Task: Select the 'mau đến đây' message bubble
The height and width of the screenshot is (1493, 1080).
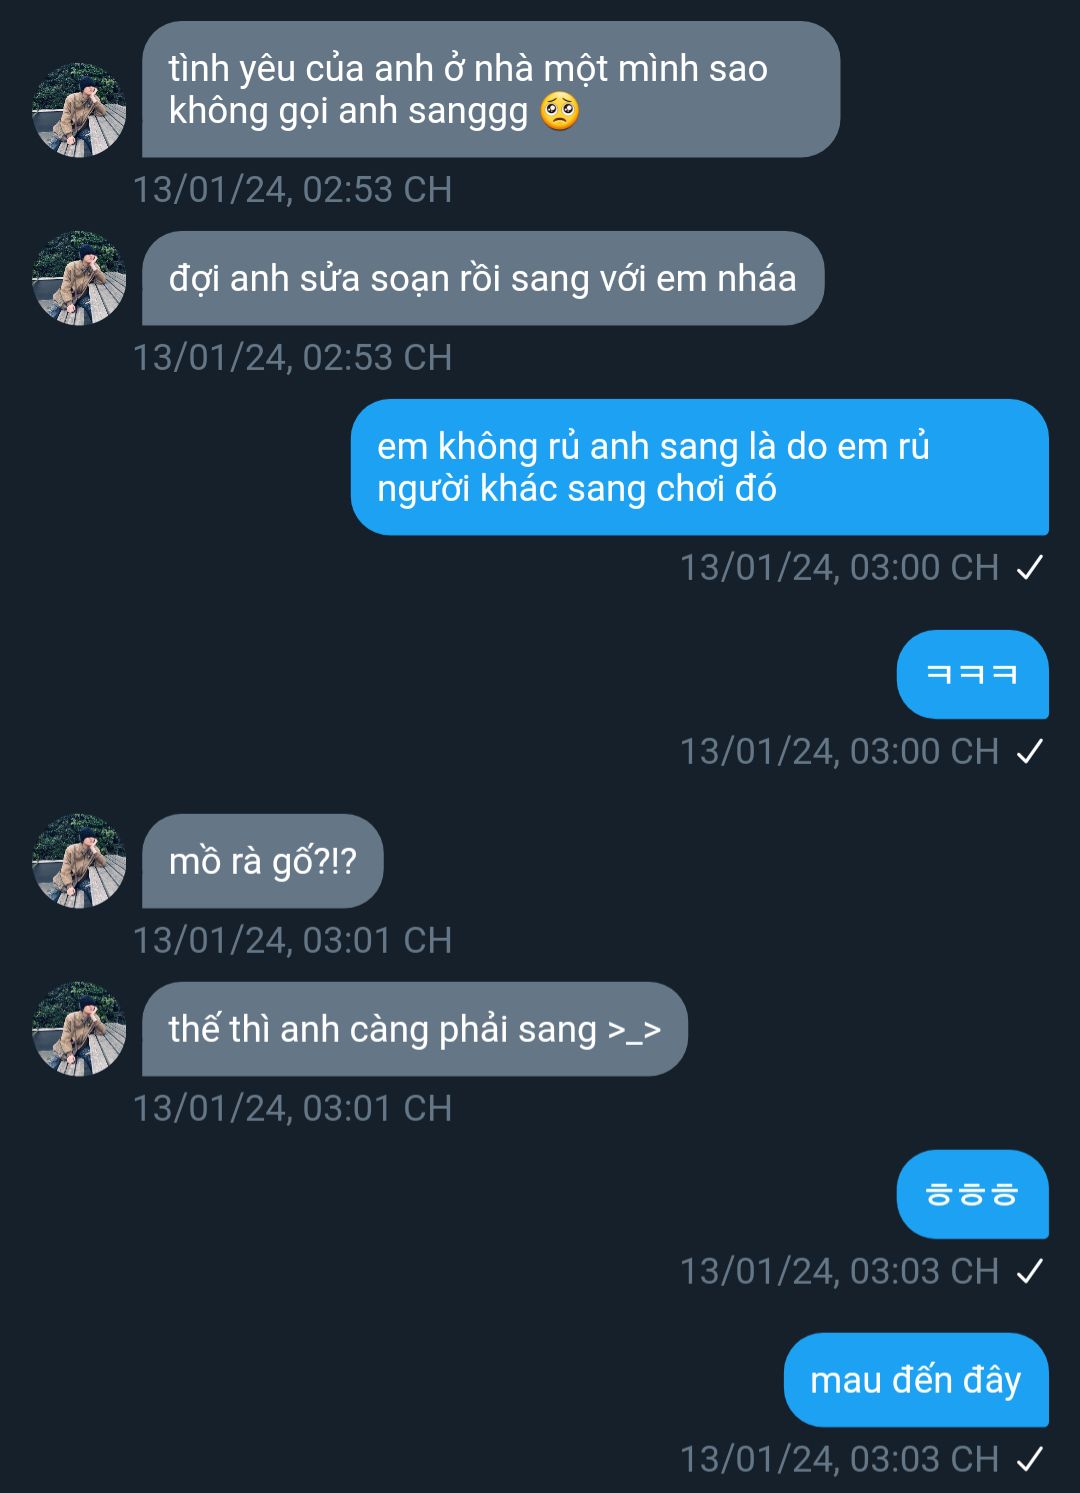Action: tap(916, 1380)
